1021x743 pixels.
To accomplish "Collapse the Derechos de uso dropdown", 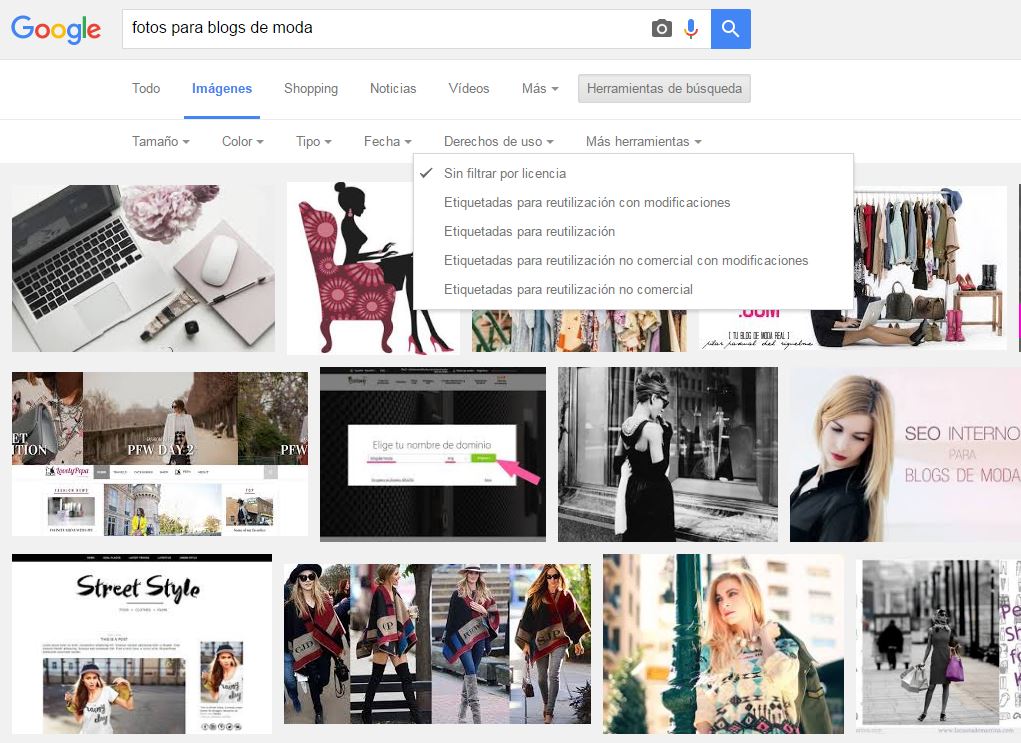I will coord(499,141).
